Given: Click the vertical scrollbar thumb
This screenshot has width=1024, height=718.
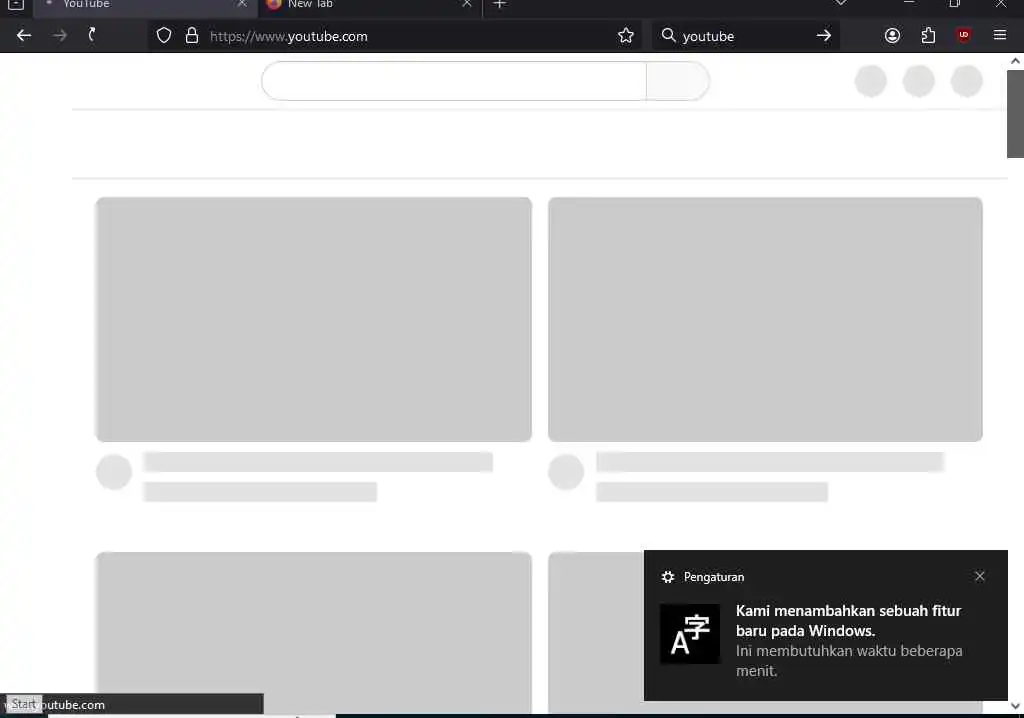Looking at the screenshot, I should (1015, 114).
